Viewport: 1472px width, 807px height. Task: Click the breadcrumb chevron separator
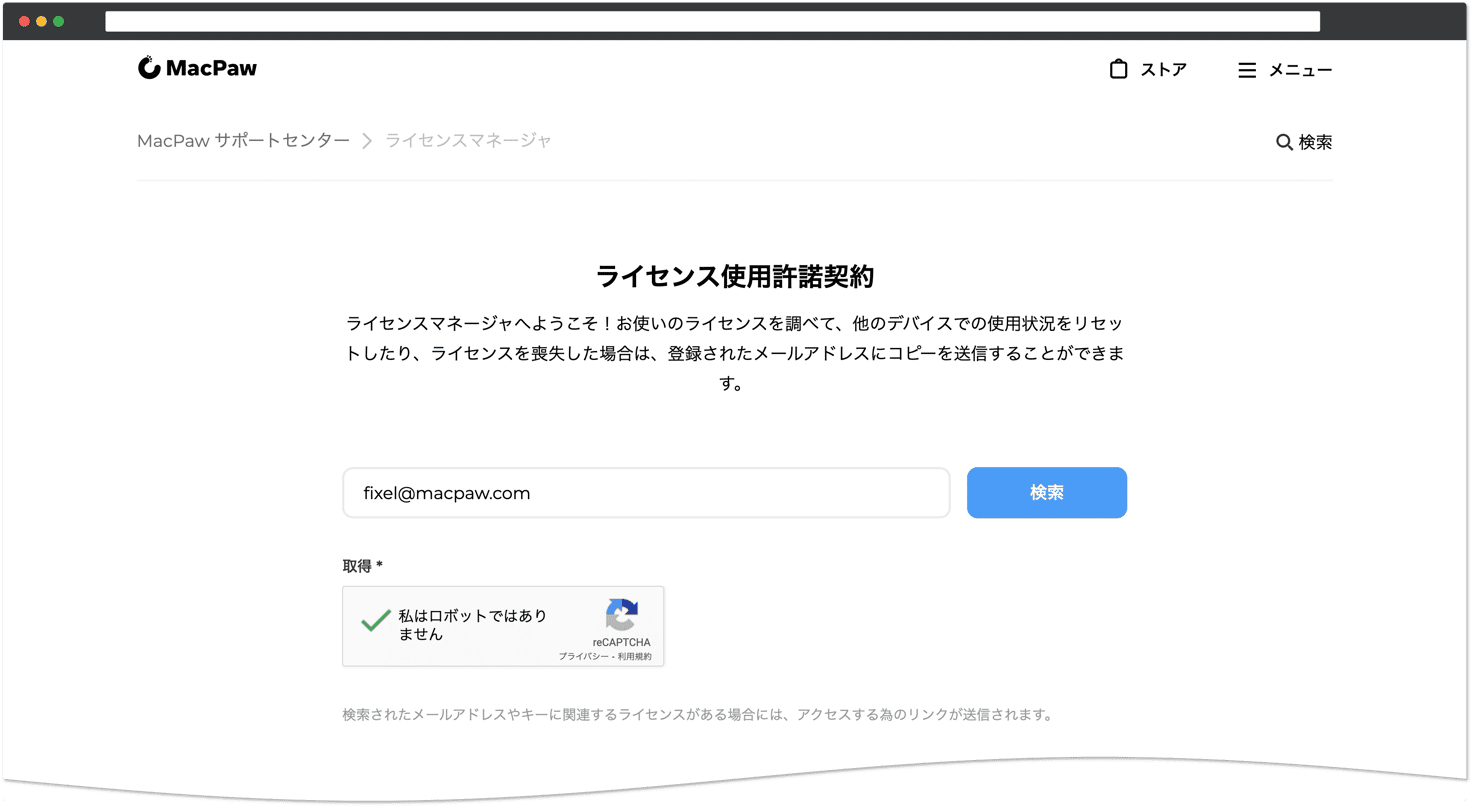coord(367,141)
